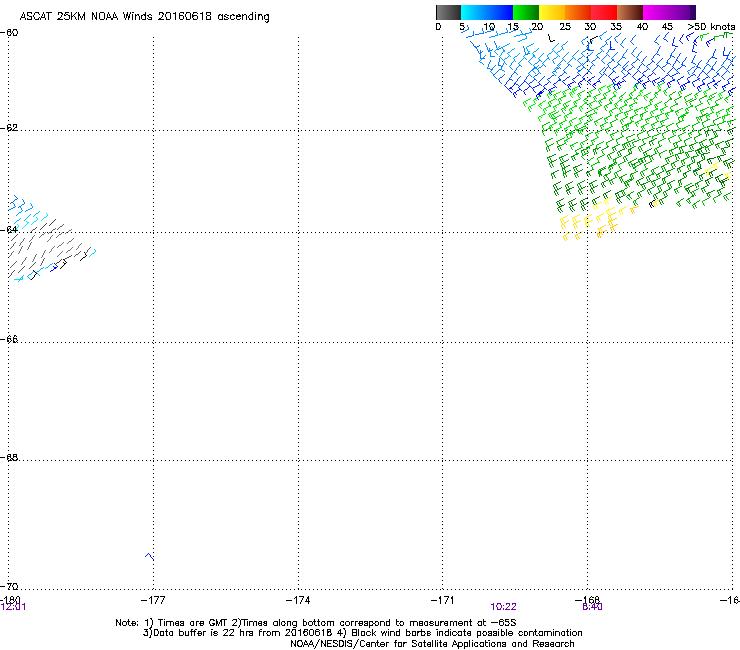Screen dimensions: 740x650
Task: Click the purple '10:22' swath time label
Action: click(503, 607)
